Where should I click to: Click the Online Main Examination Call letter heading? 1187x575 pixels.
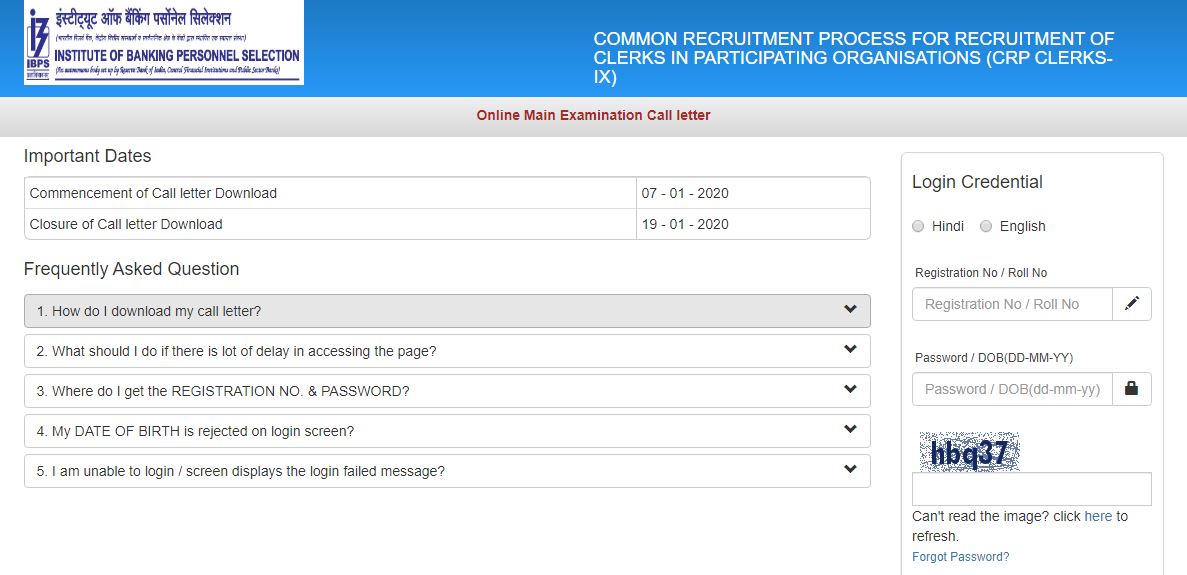tap(593, 115)
